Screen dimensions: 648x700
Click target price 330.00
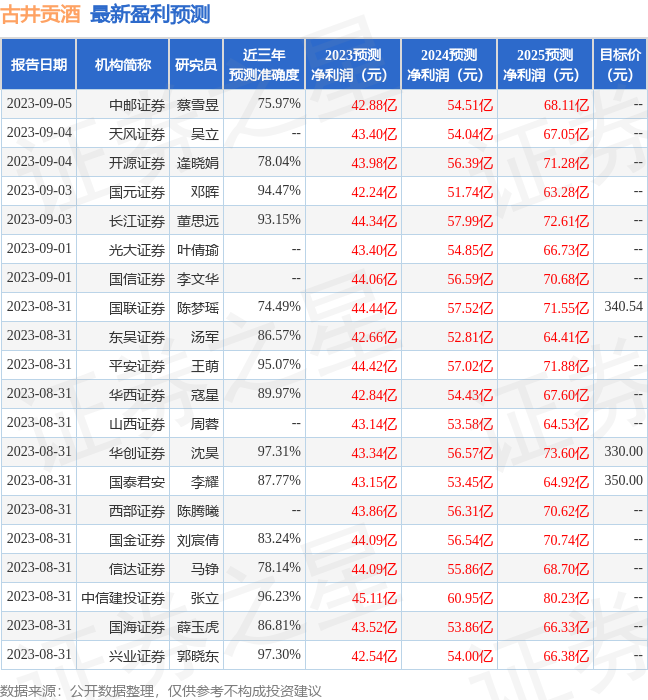coord(623,451)
